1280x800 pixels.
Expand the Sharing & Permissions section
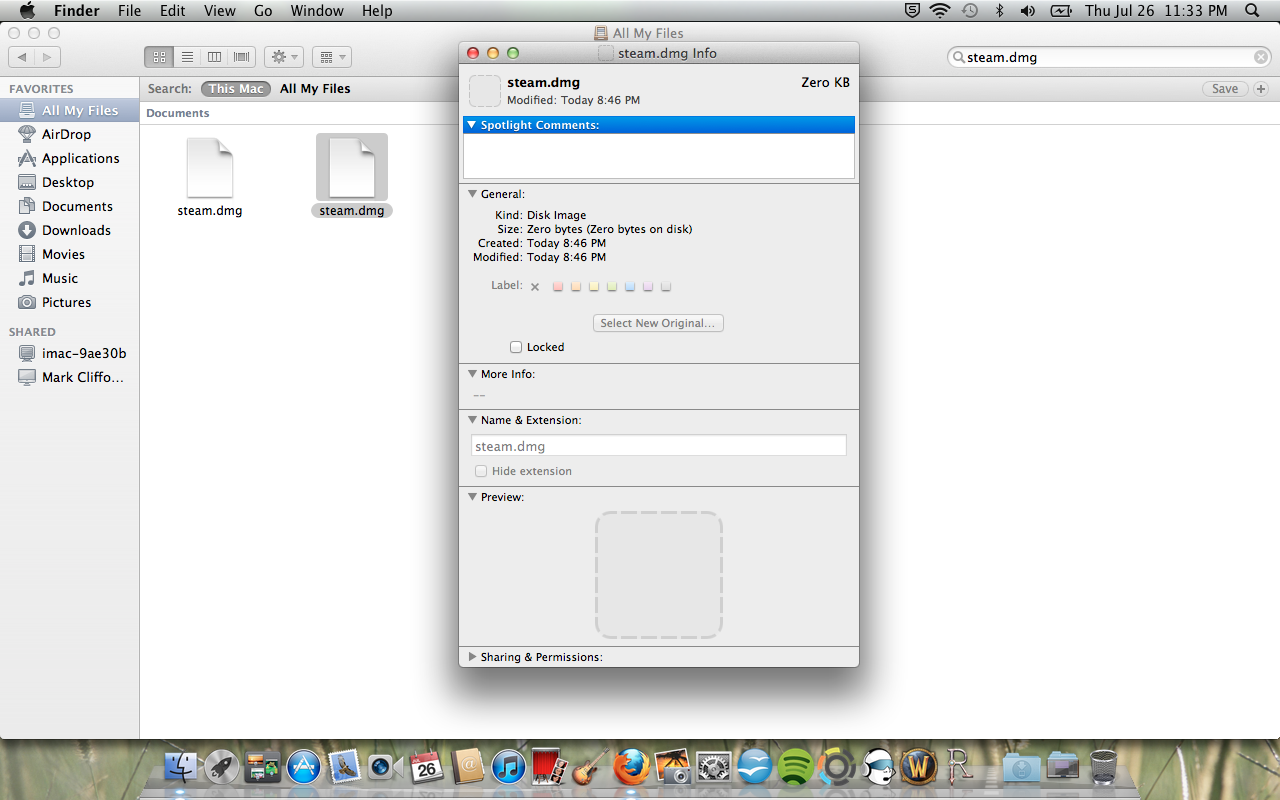pyautogui.click(x=472, y=657)
